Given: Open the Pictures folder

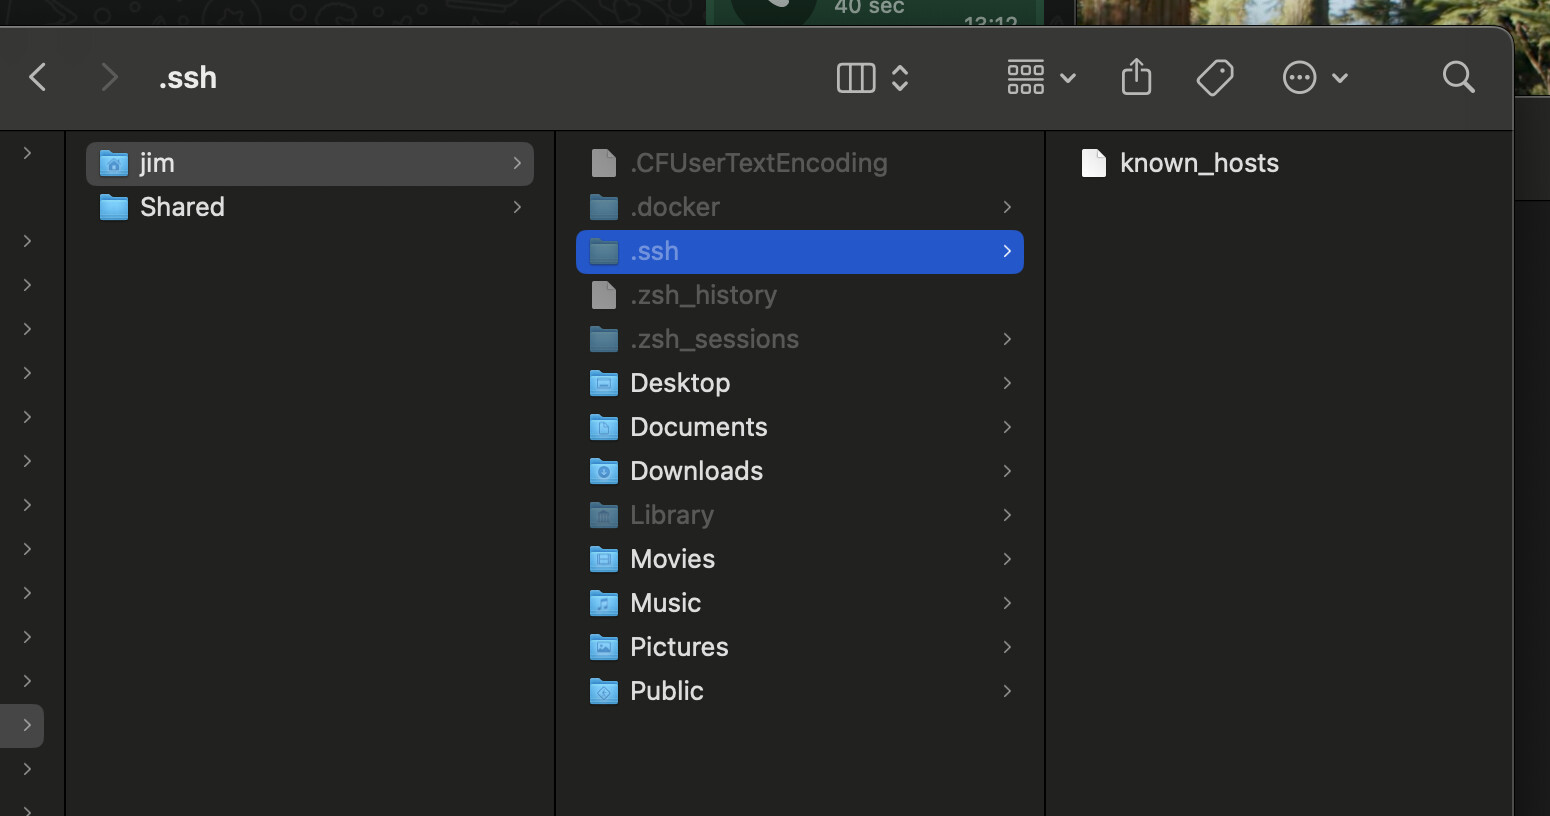Looking at the screenshot, I should tap(800, 647).
